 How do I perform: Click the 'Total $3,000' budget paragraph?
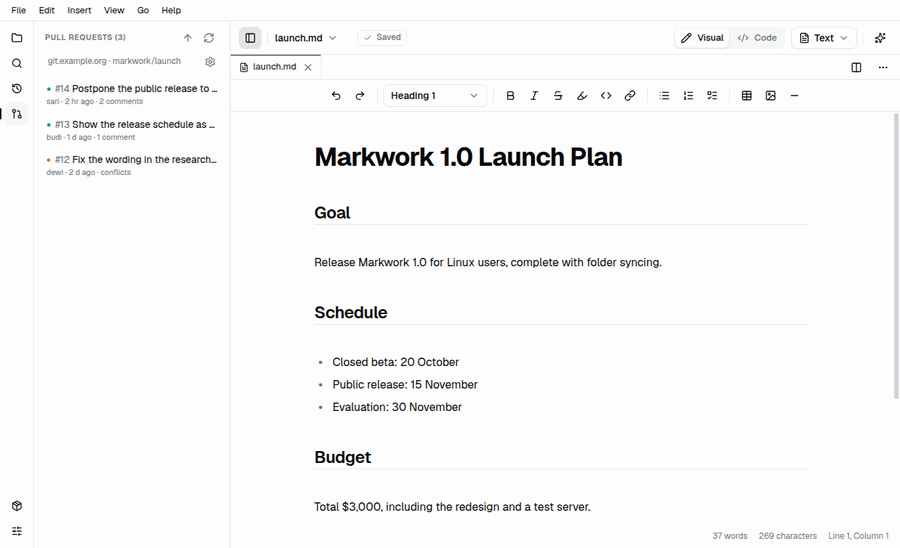point(452,507)
